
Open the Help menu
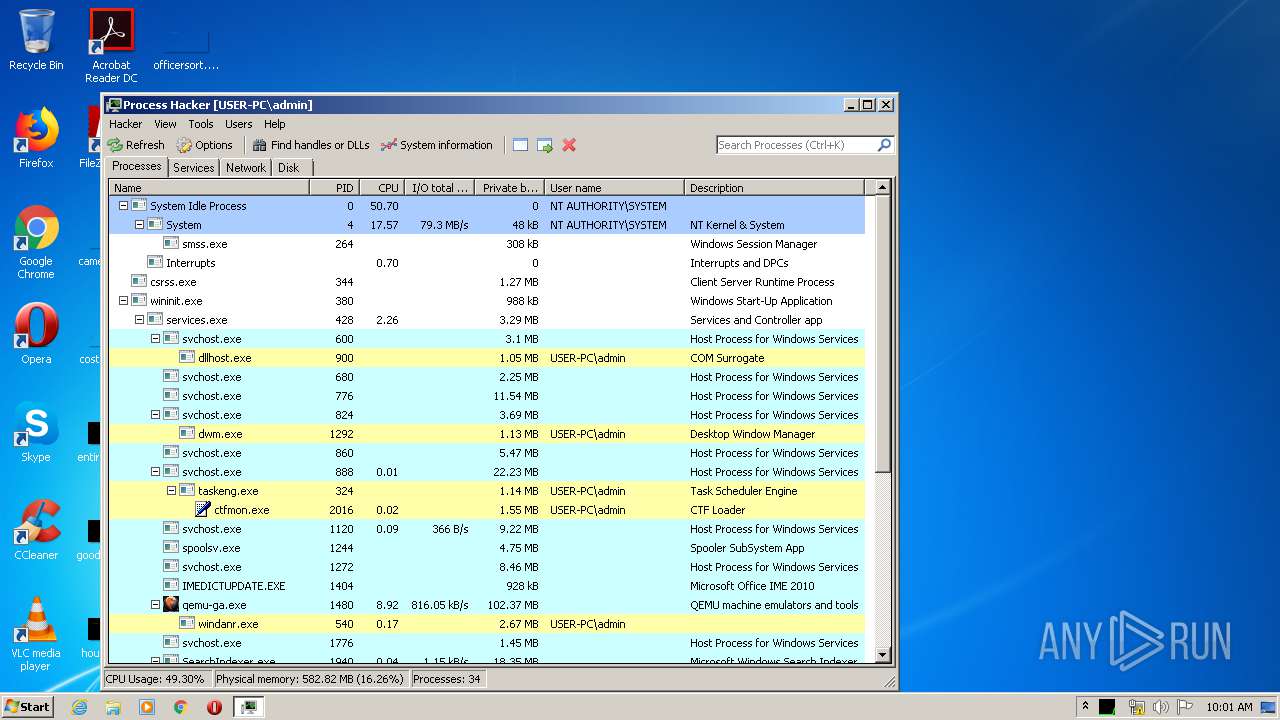(x=275, y=124)
